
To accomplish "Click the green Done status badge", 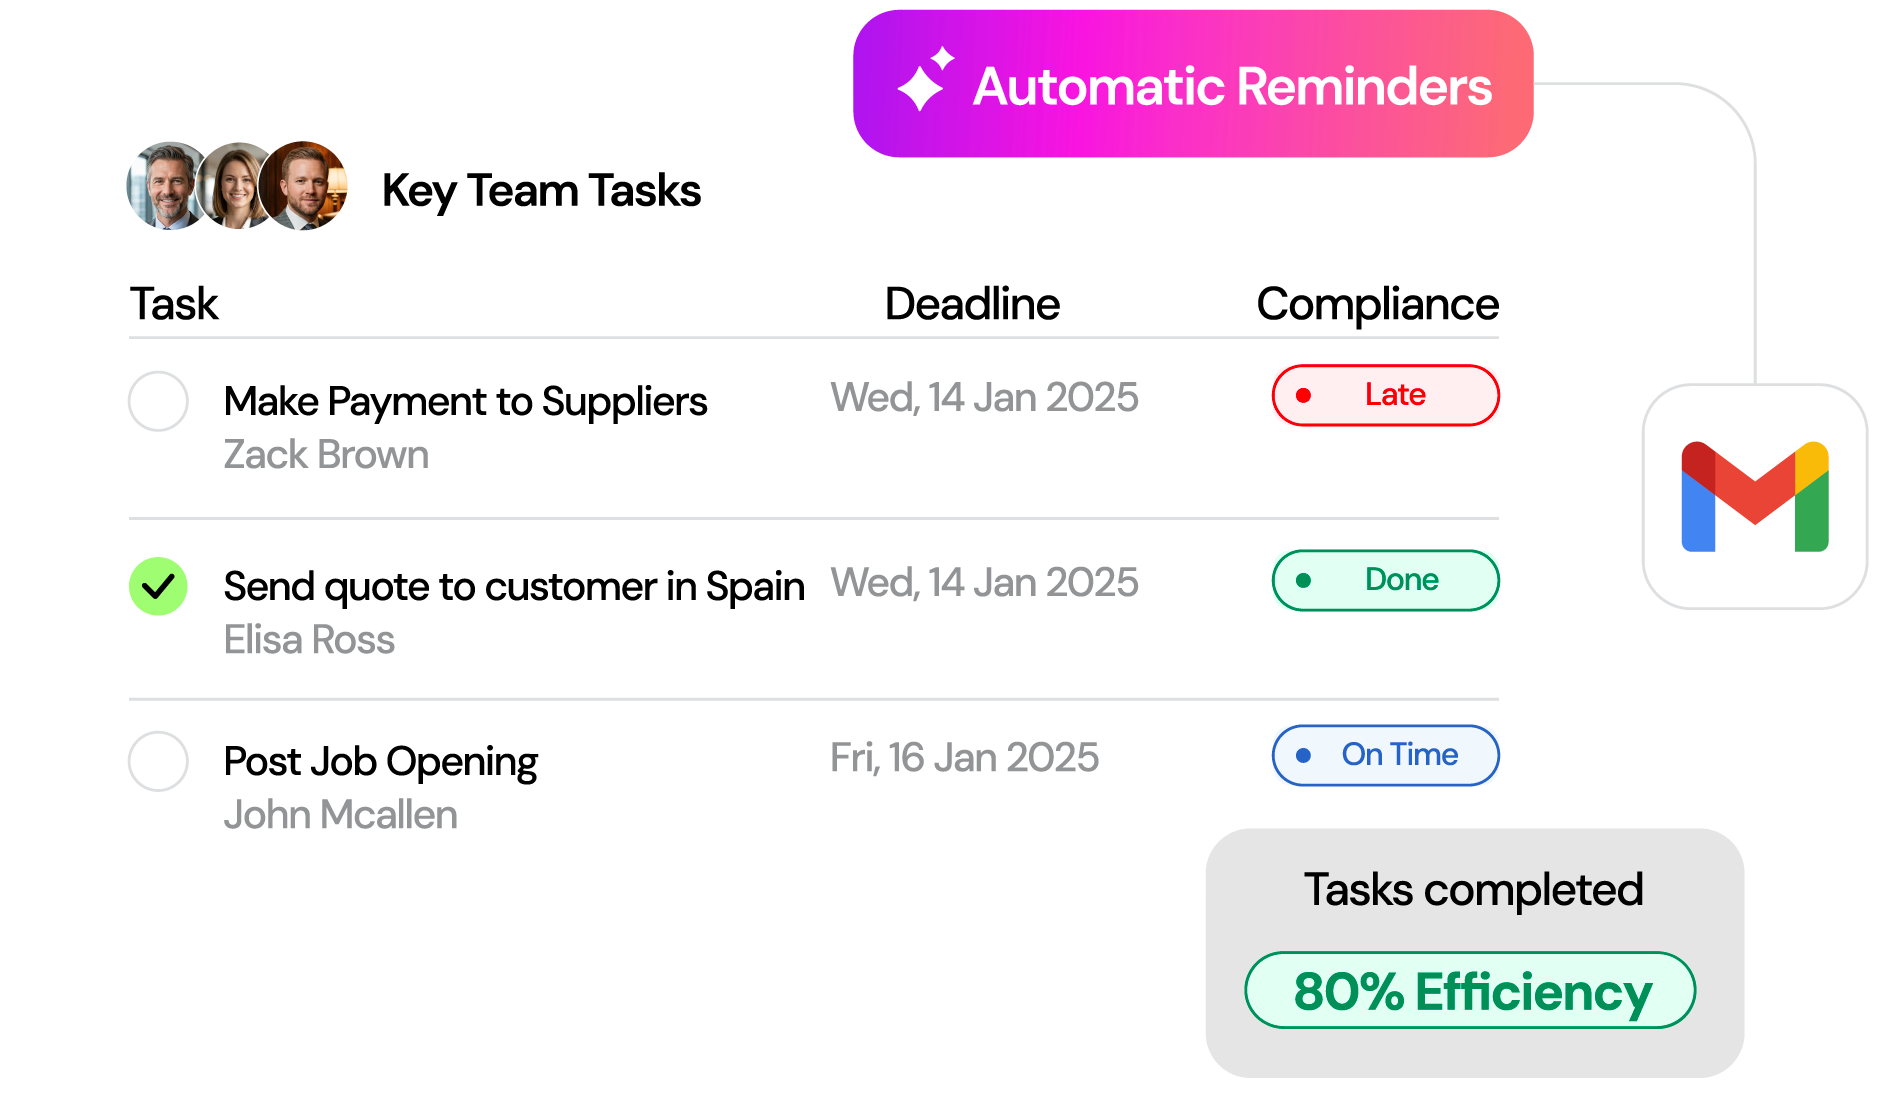I will [x=1385, y=580].
